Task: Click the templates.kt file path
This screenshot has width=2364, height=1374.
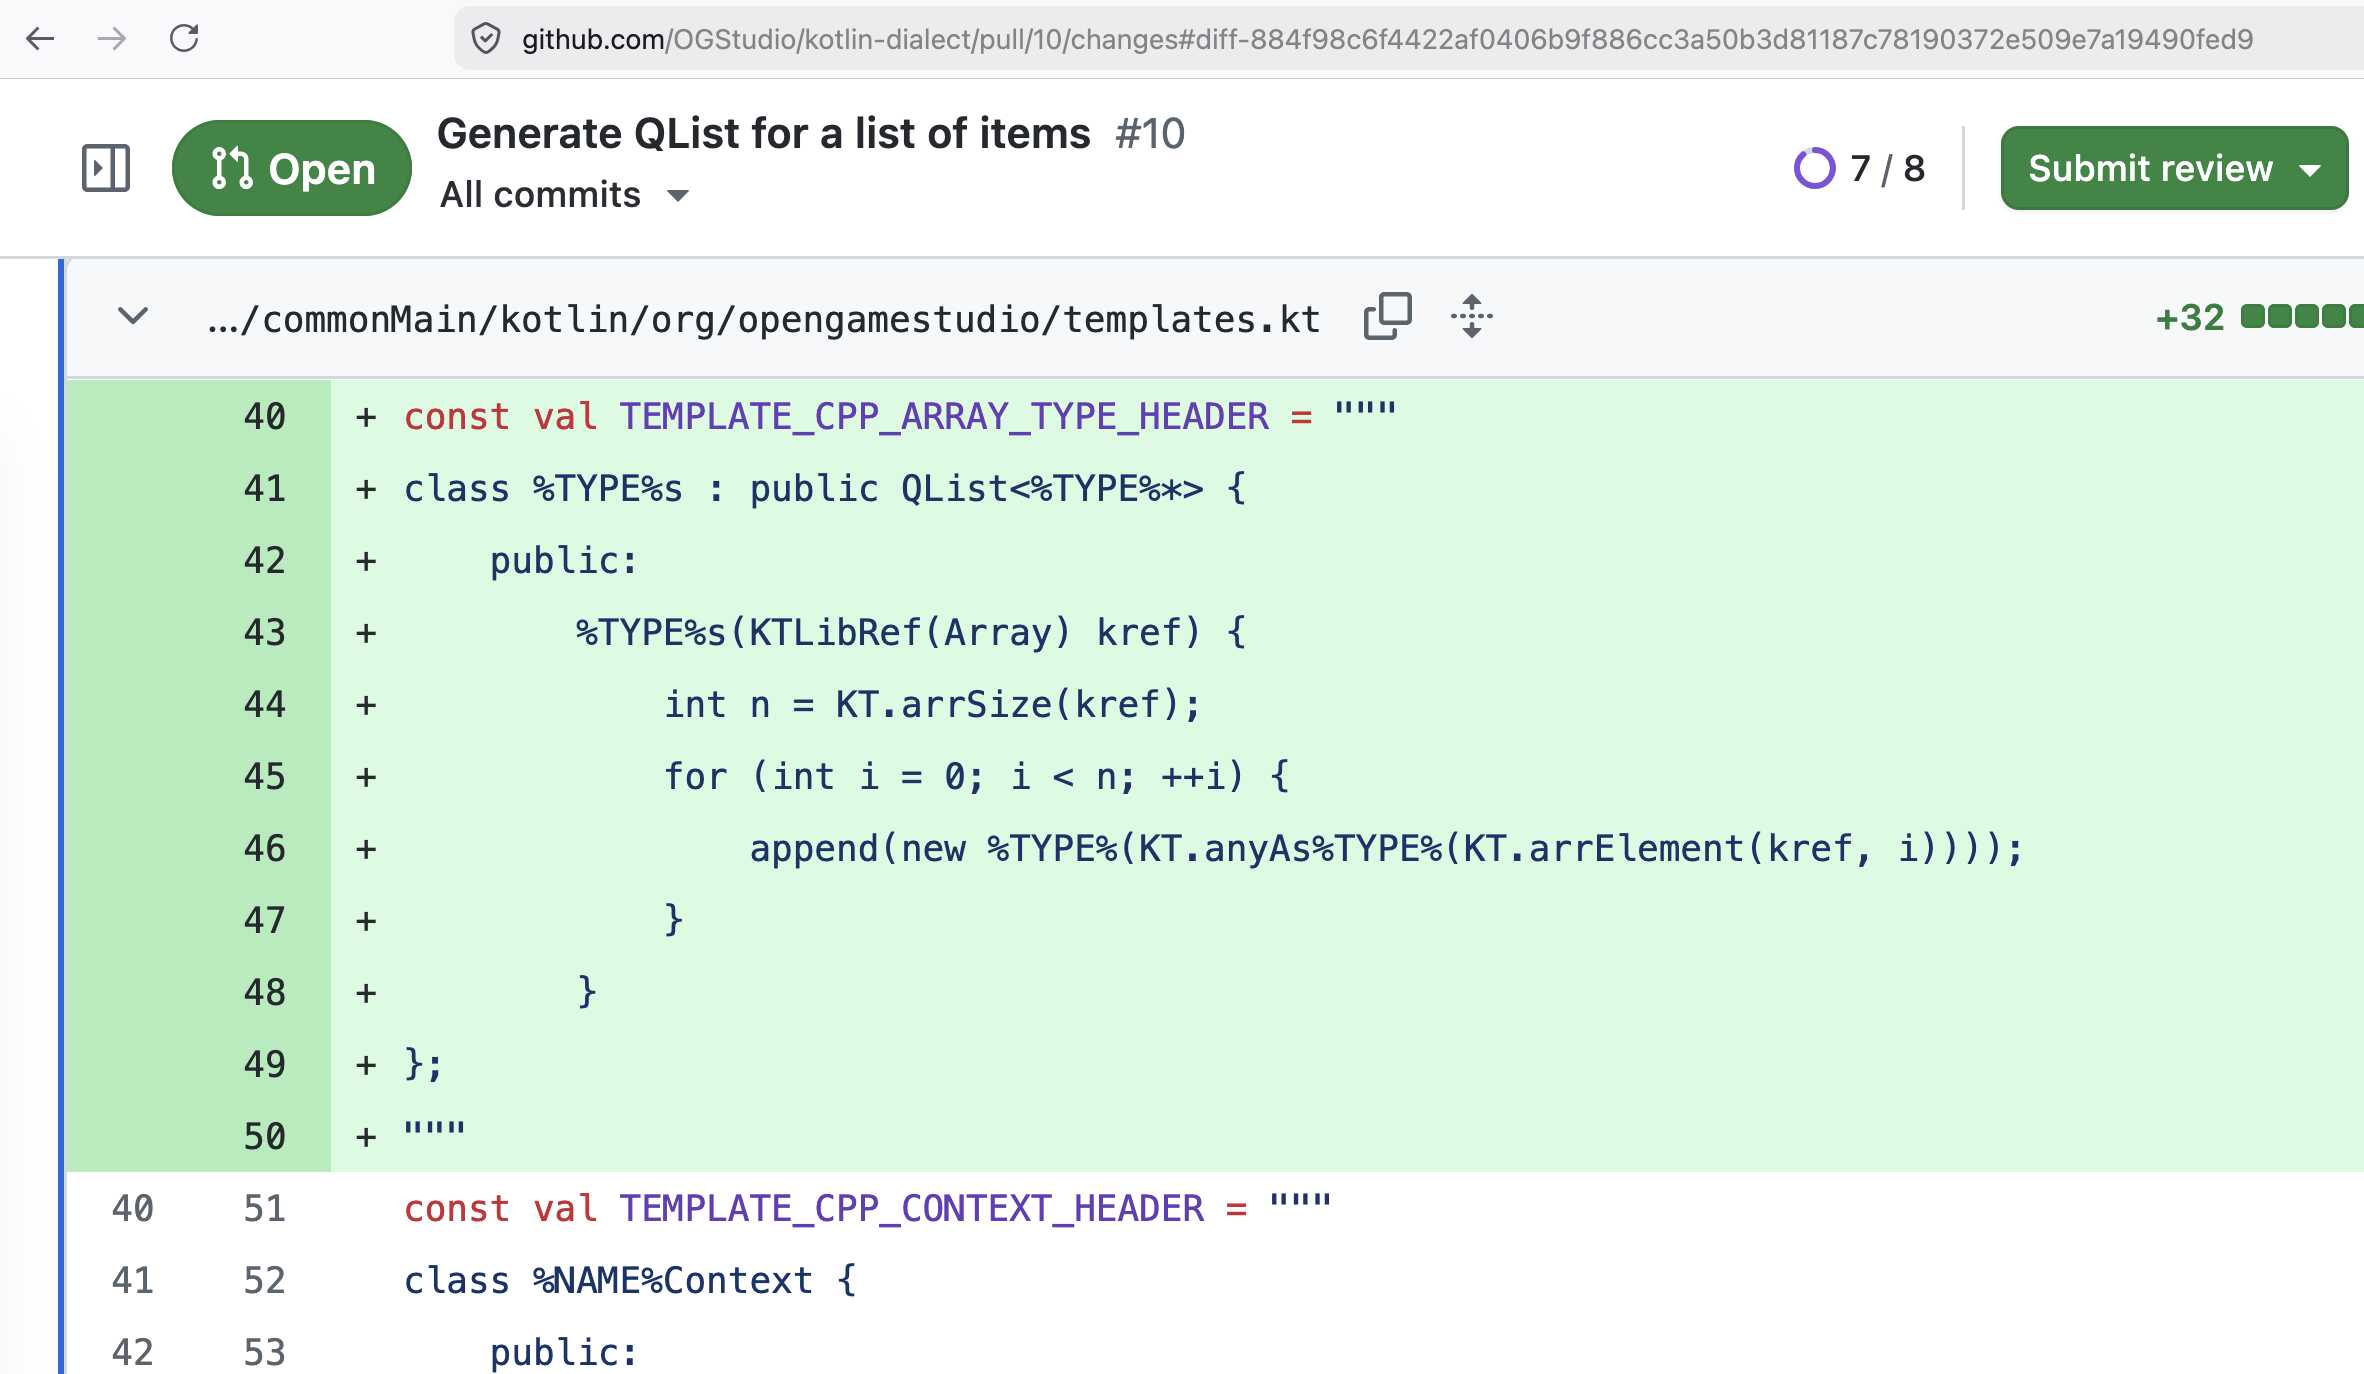Action: click(764, 319)
